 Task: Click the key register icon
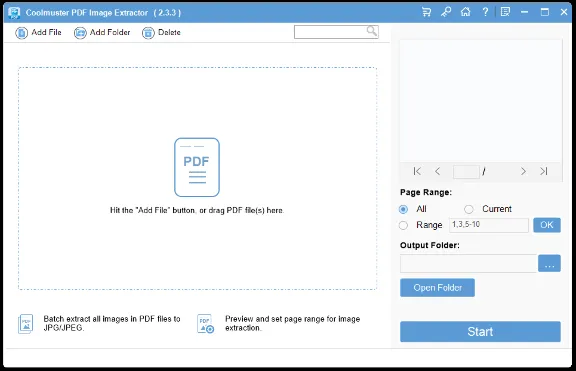pyautogui.click(x=446, y=12)
